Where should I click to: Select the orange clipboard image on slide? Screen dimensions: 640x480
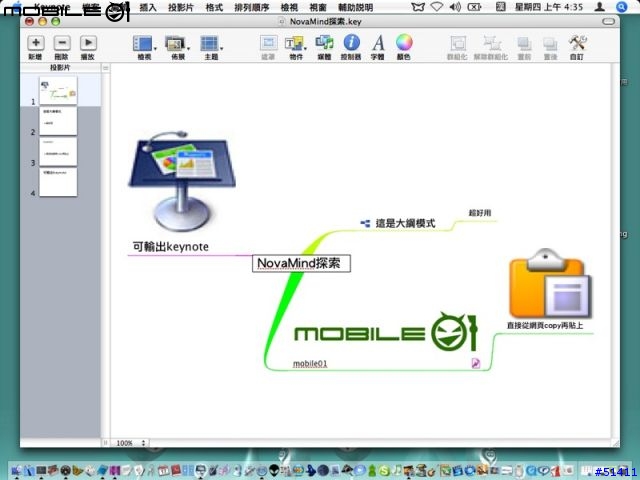(549, 284)
